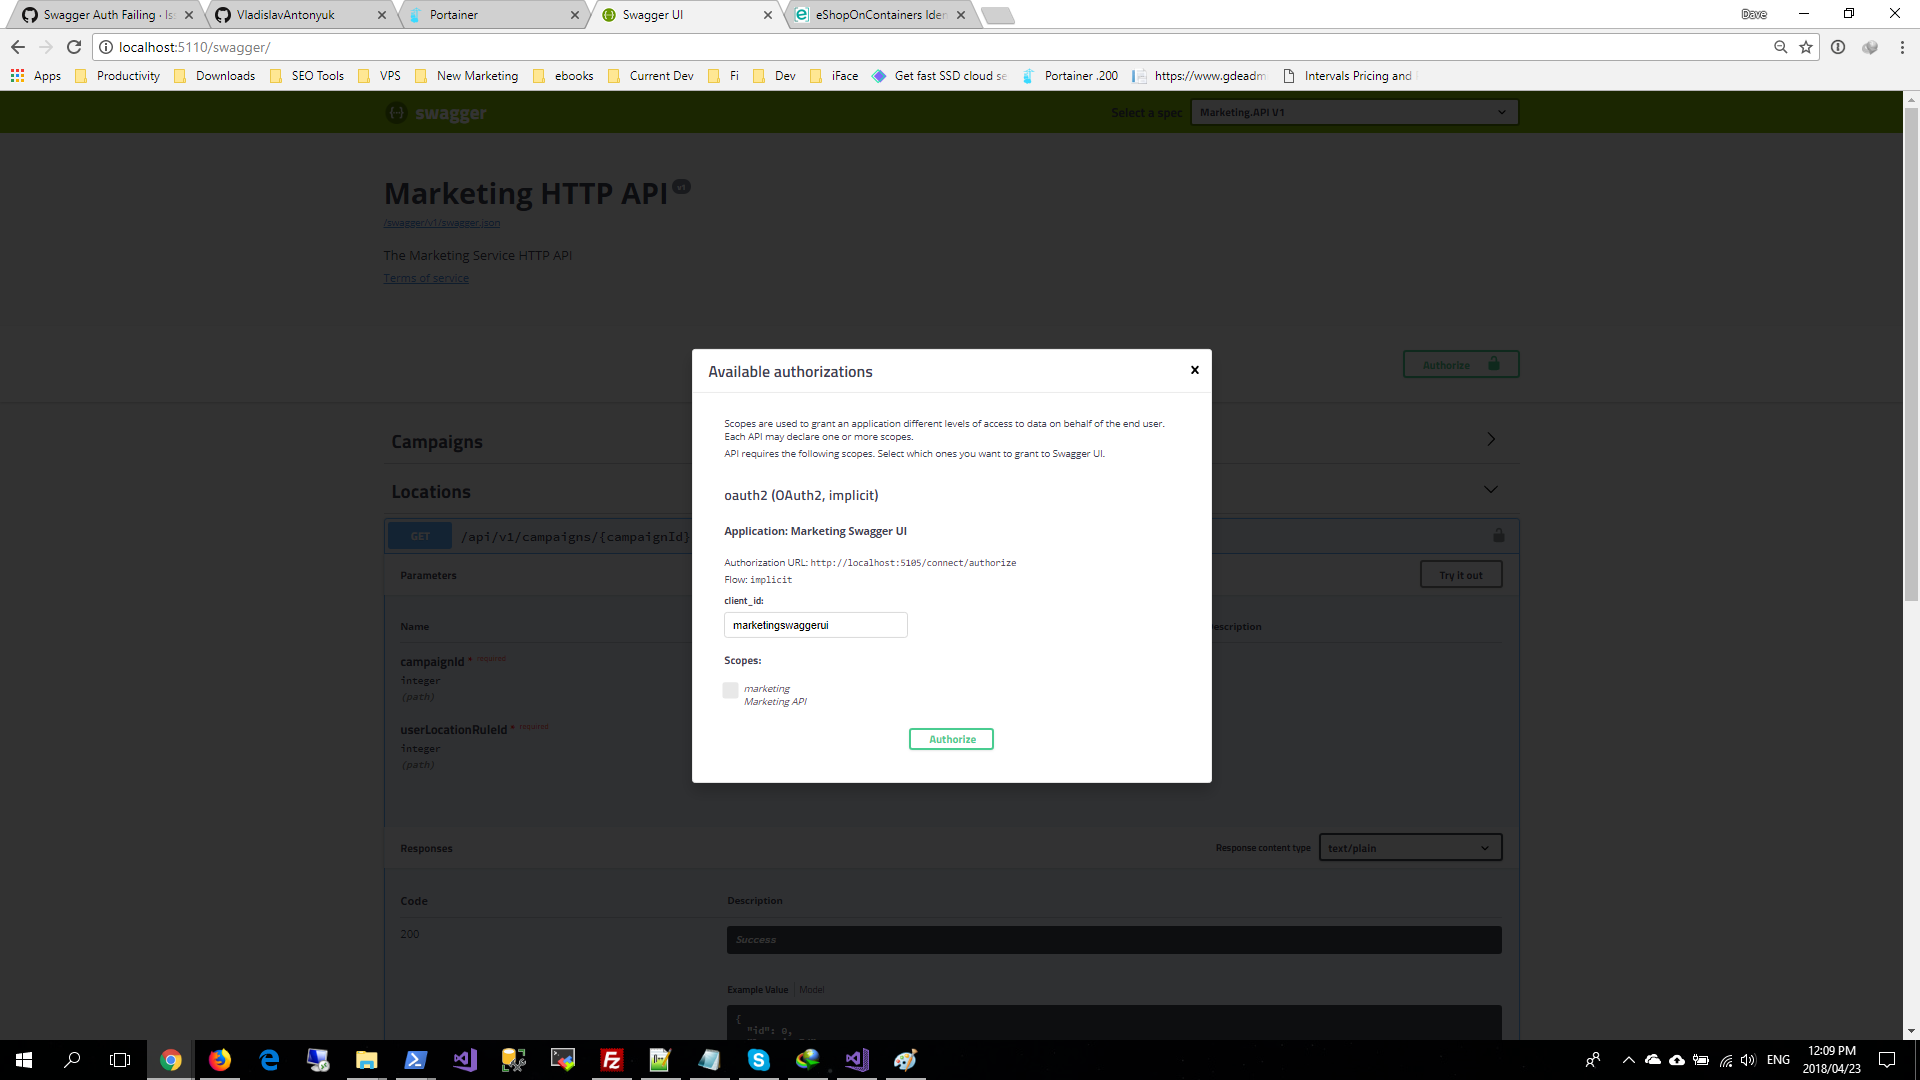This screenshot has height=1080, width=1920.
Task: Go back to the previous page
Action: [18, 47]
